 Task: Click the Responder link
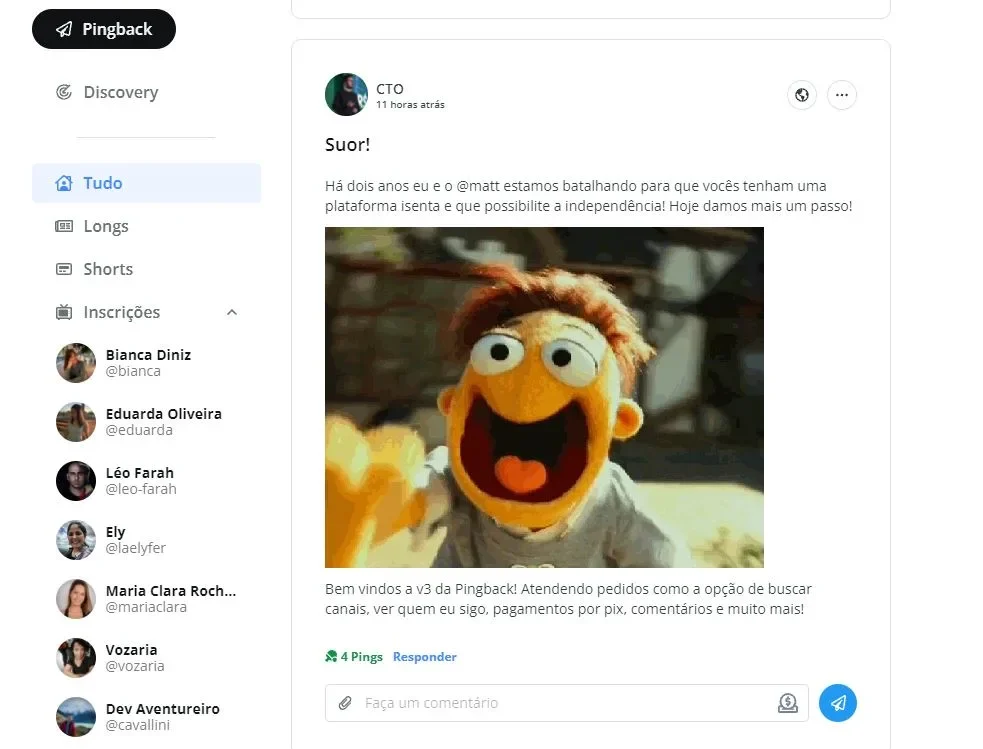[x=424, y=657]
